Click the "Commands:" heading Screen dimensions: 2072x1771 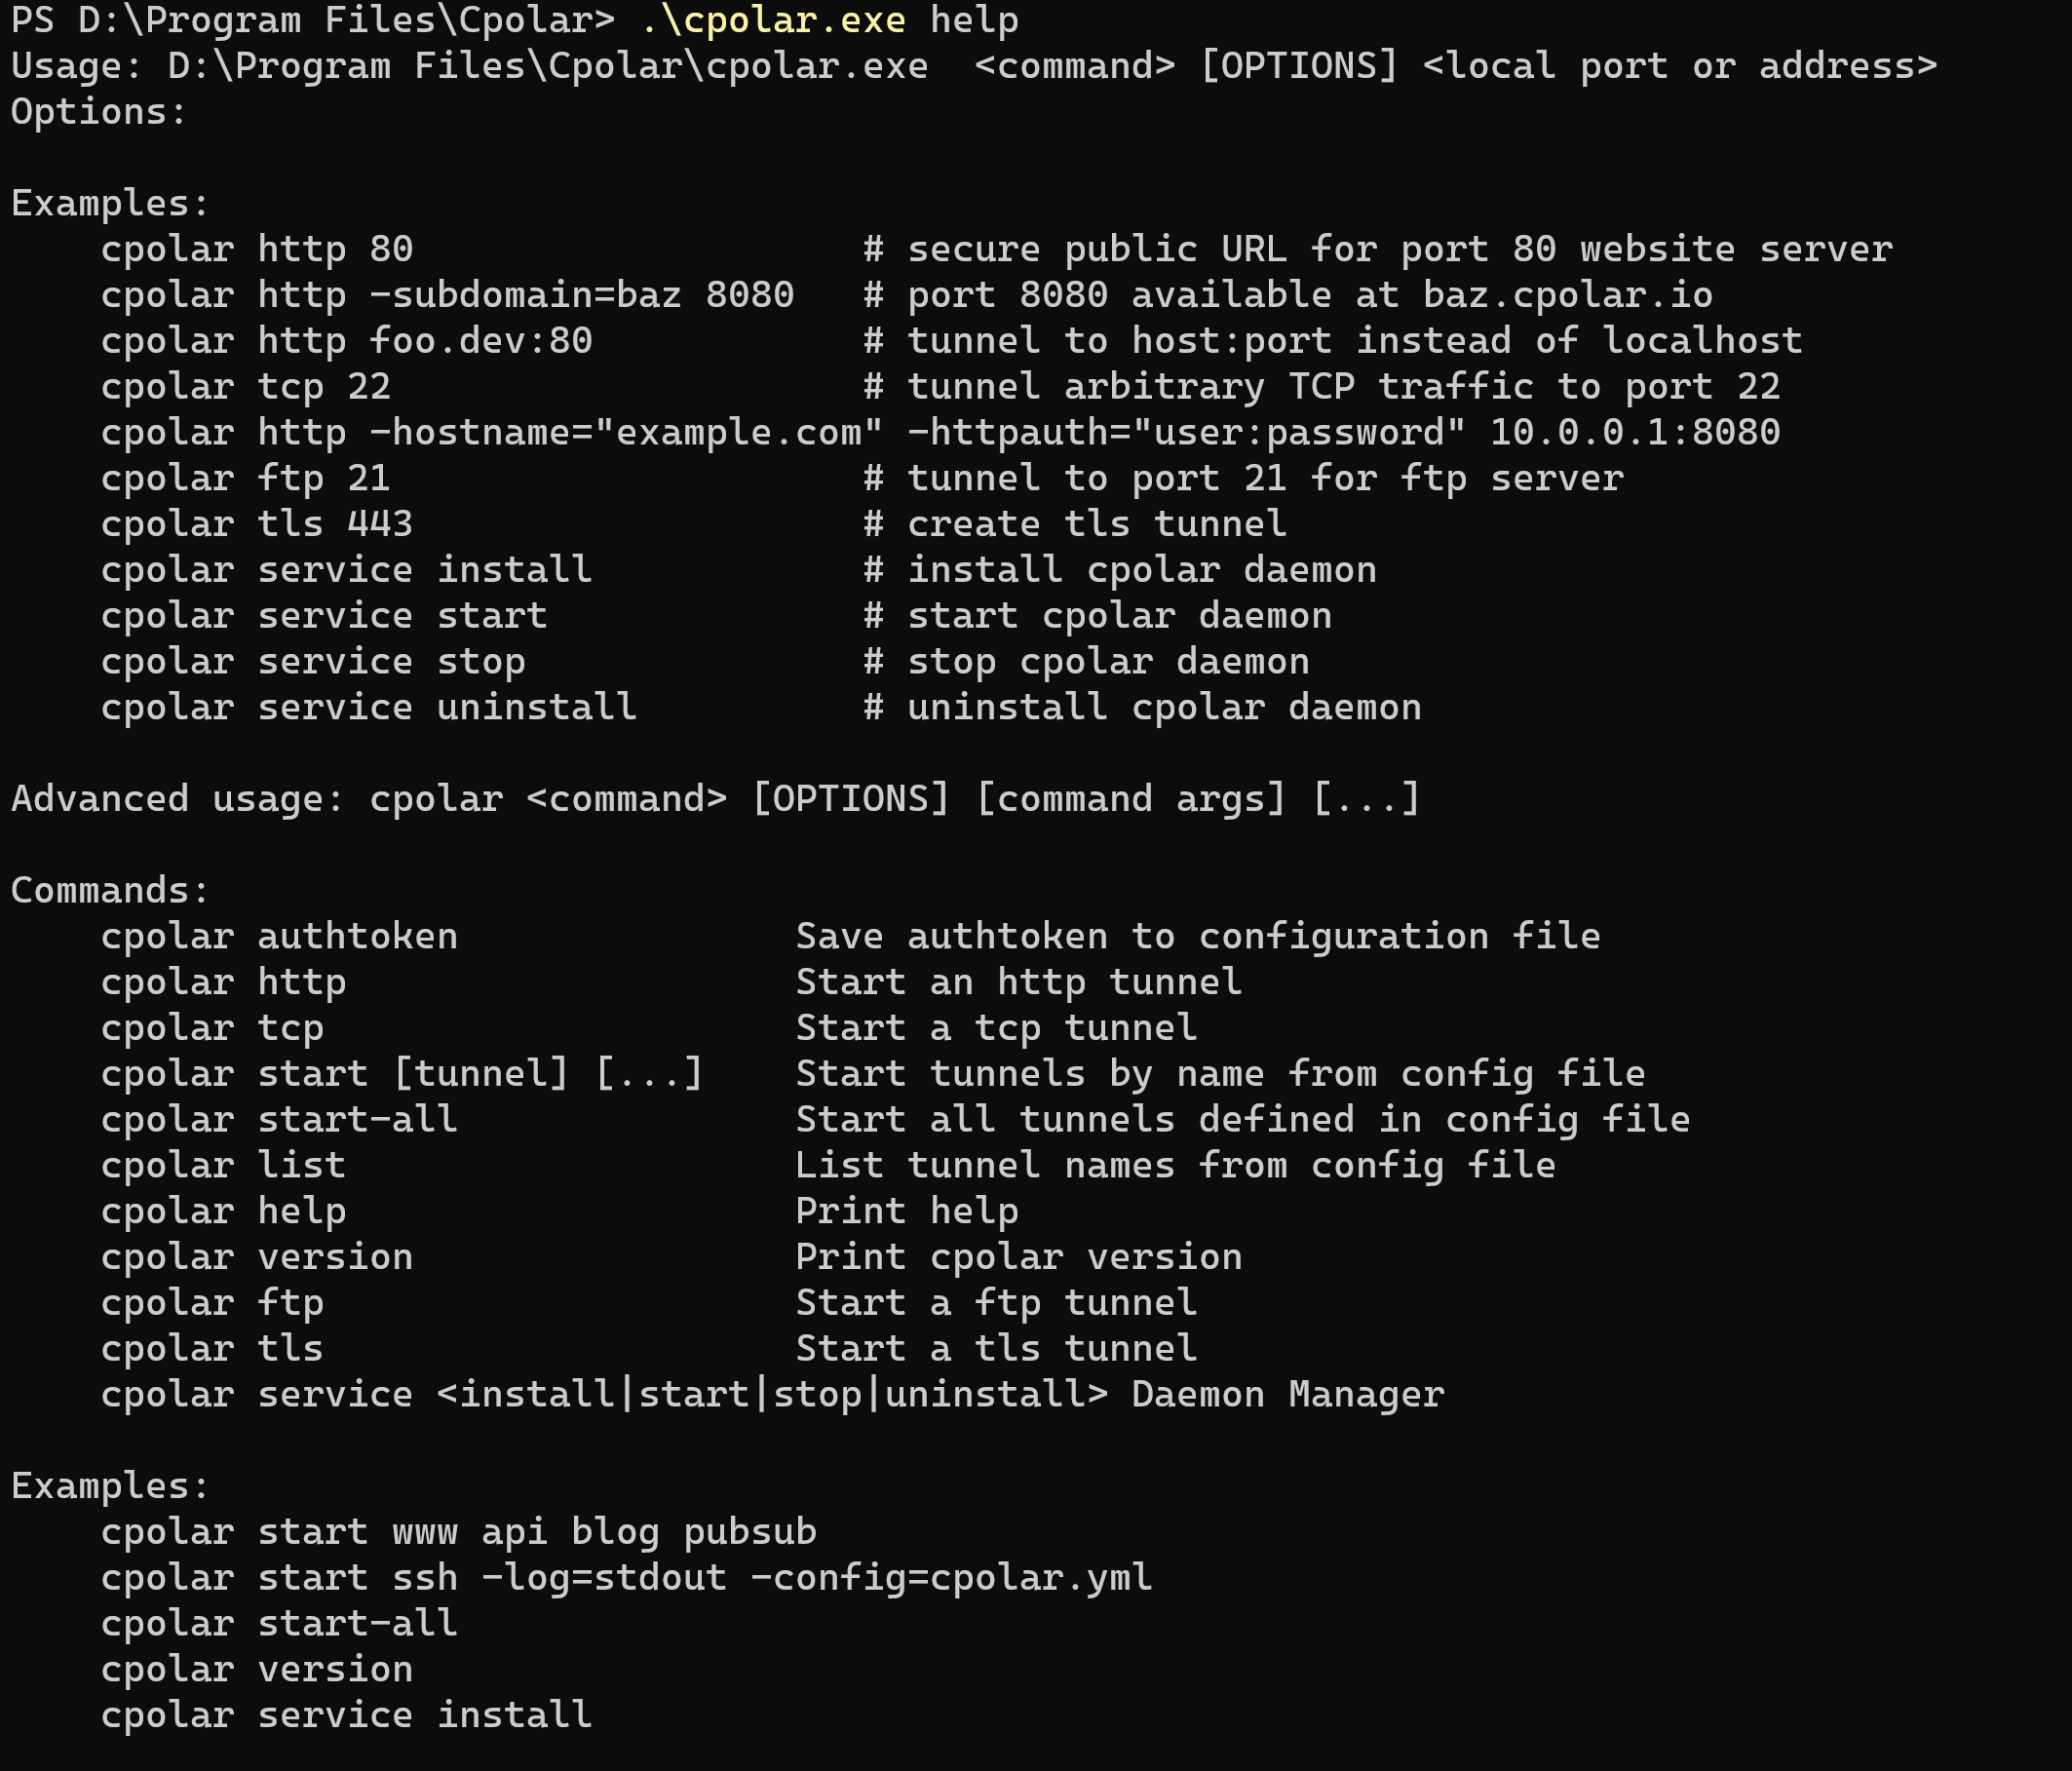pos(110,890)
